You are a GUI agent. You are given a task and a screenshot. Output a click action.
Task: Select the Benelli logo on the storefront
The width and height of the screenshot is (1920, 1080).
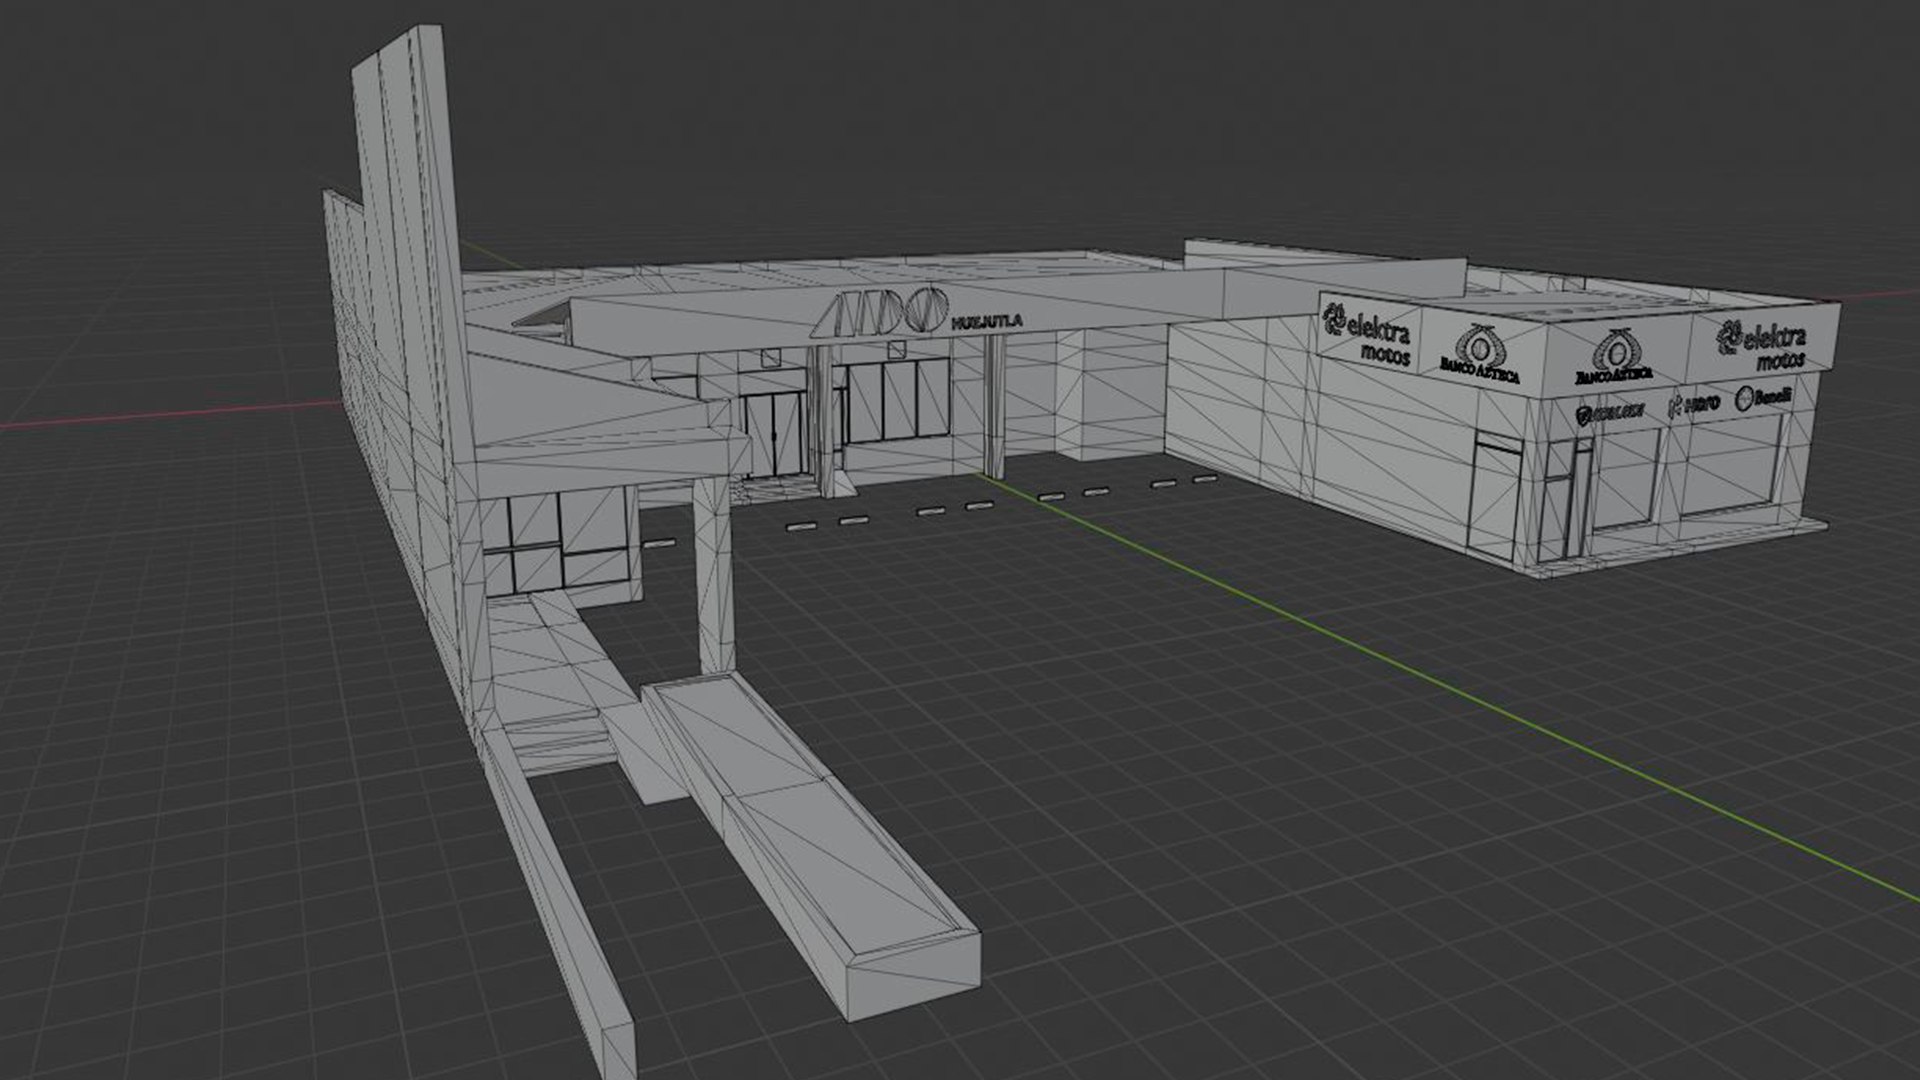point(1764,397)
